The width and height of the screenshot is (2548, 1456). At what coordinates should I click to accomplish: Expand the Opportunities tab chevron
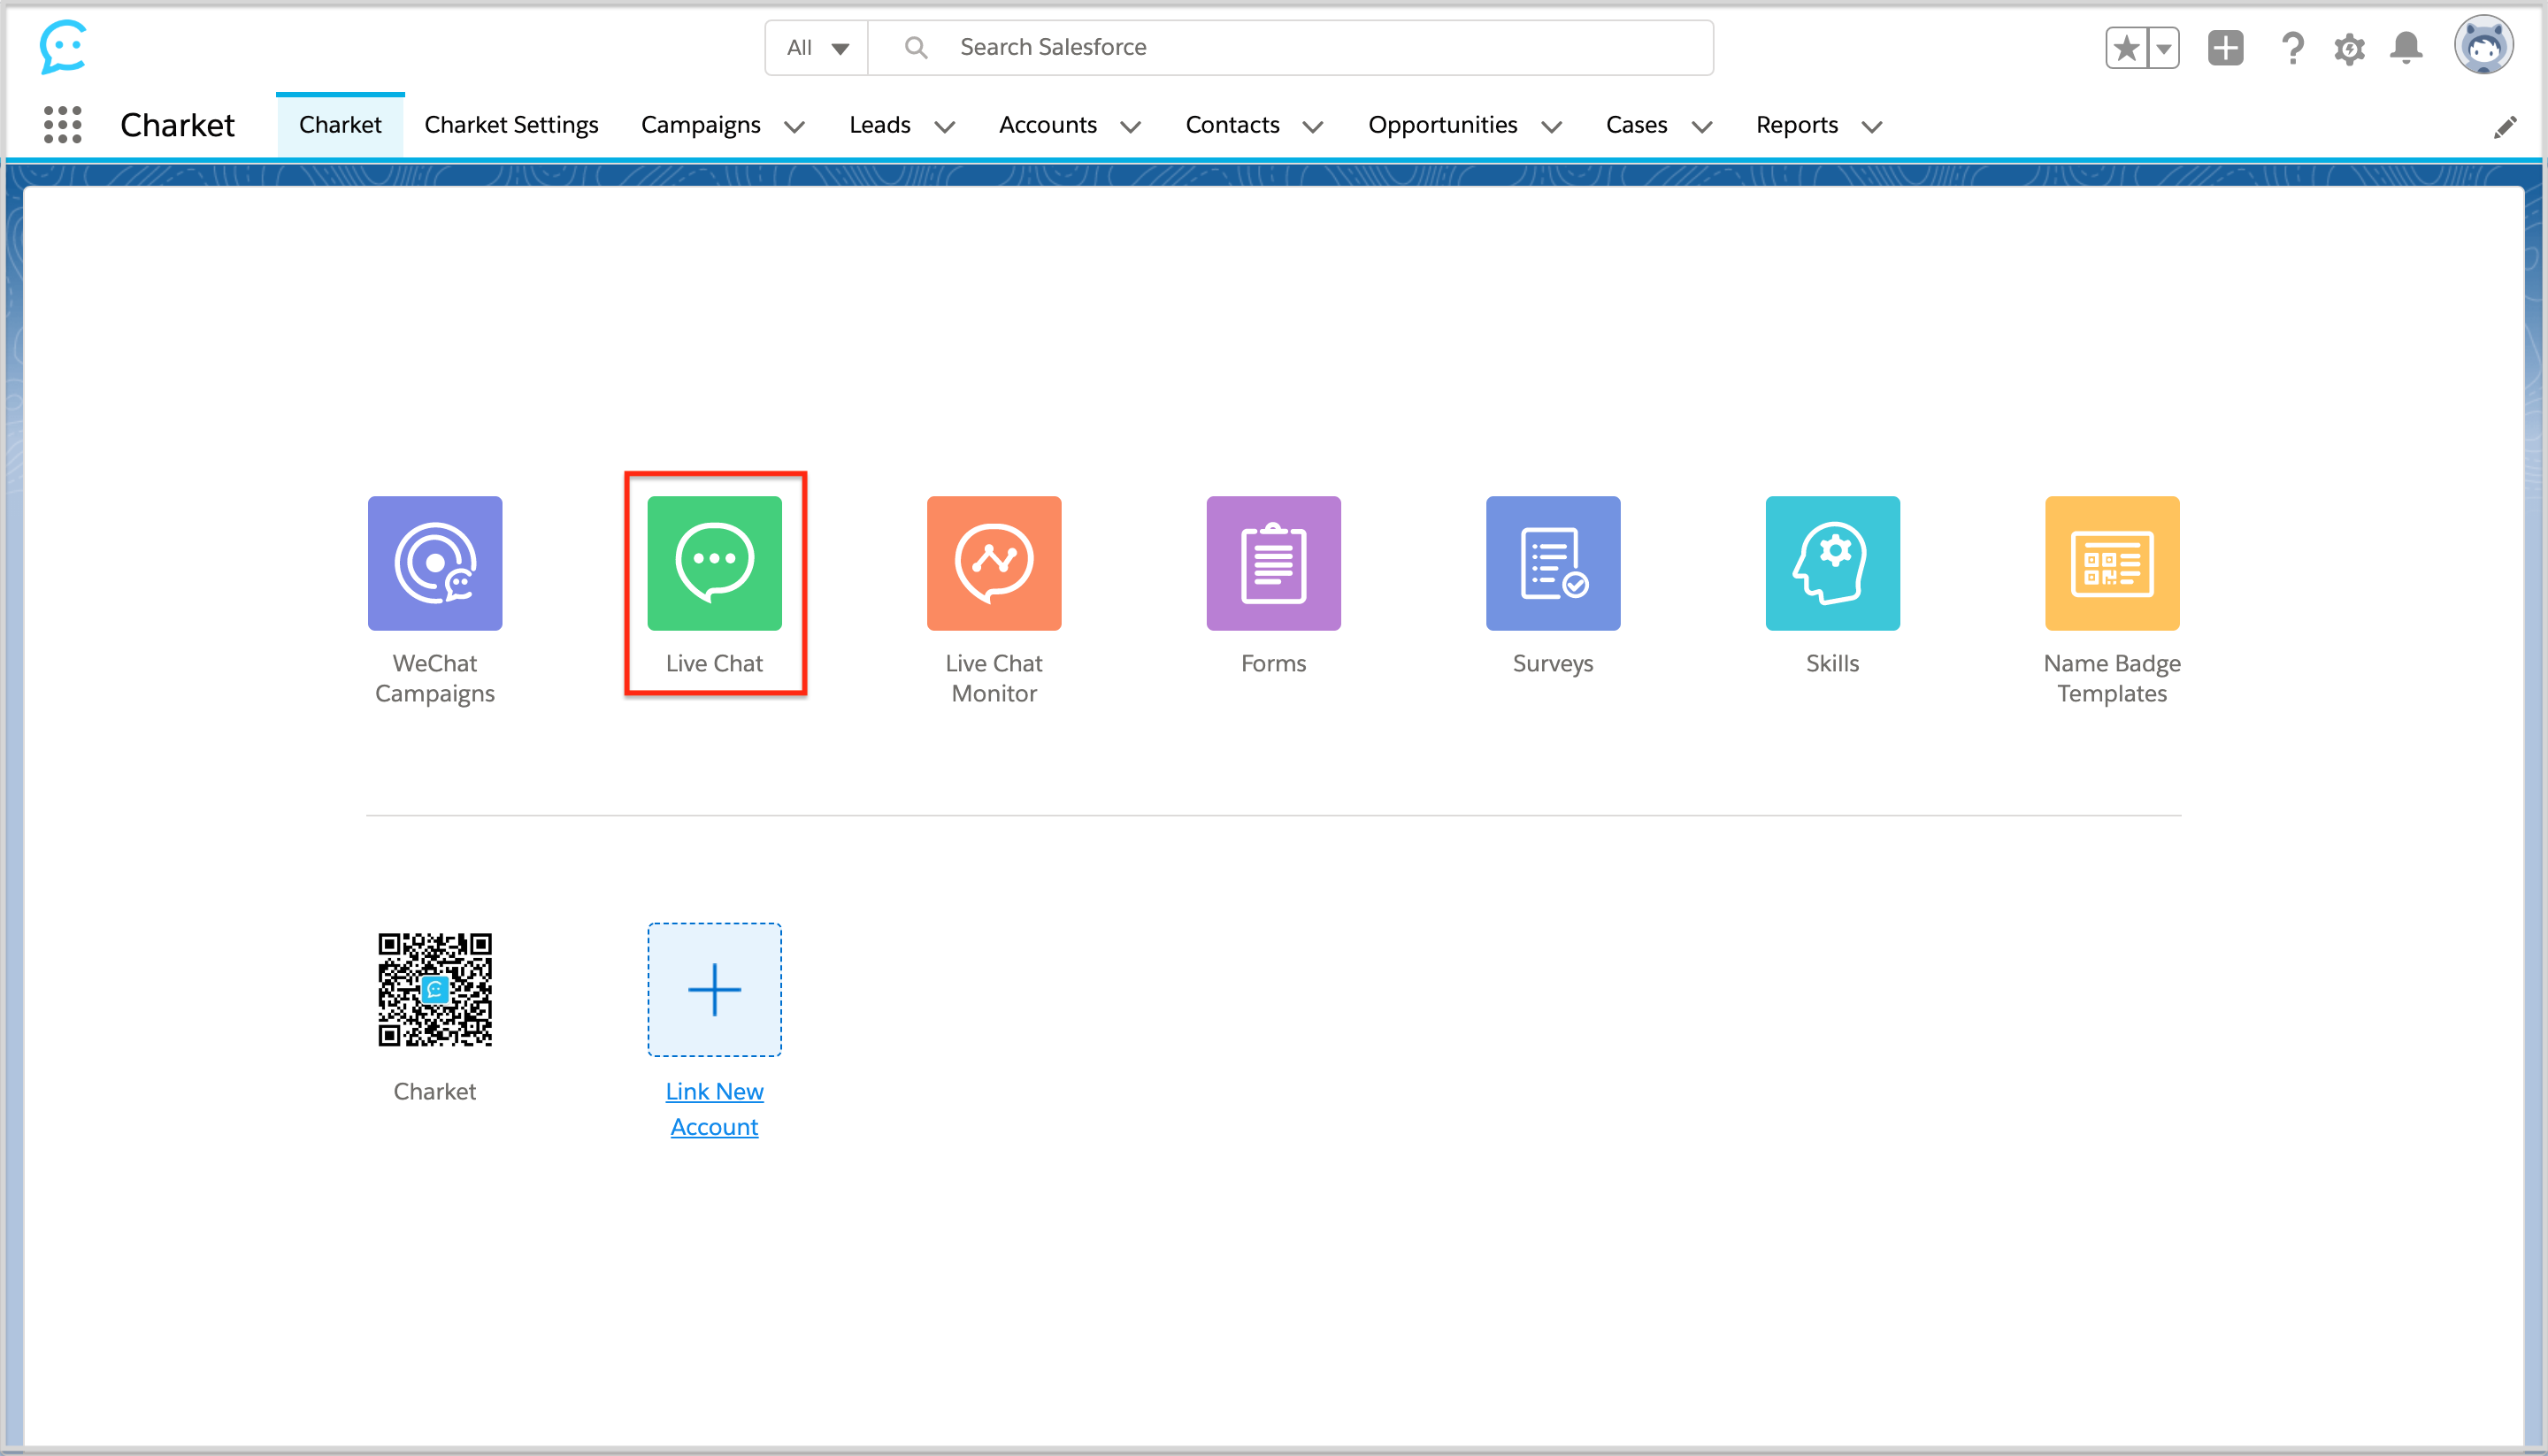point(1551,126)
